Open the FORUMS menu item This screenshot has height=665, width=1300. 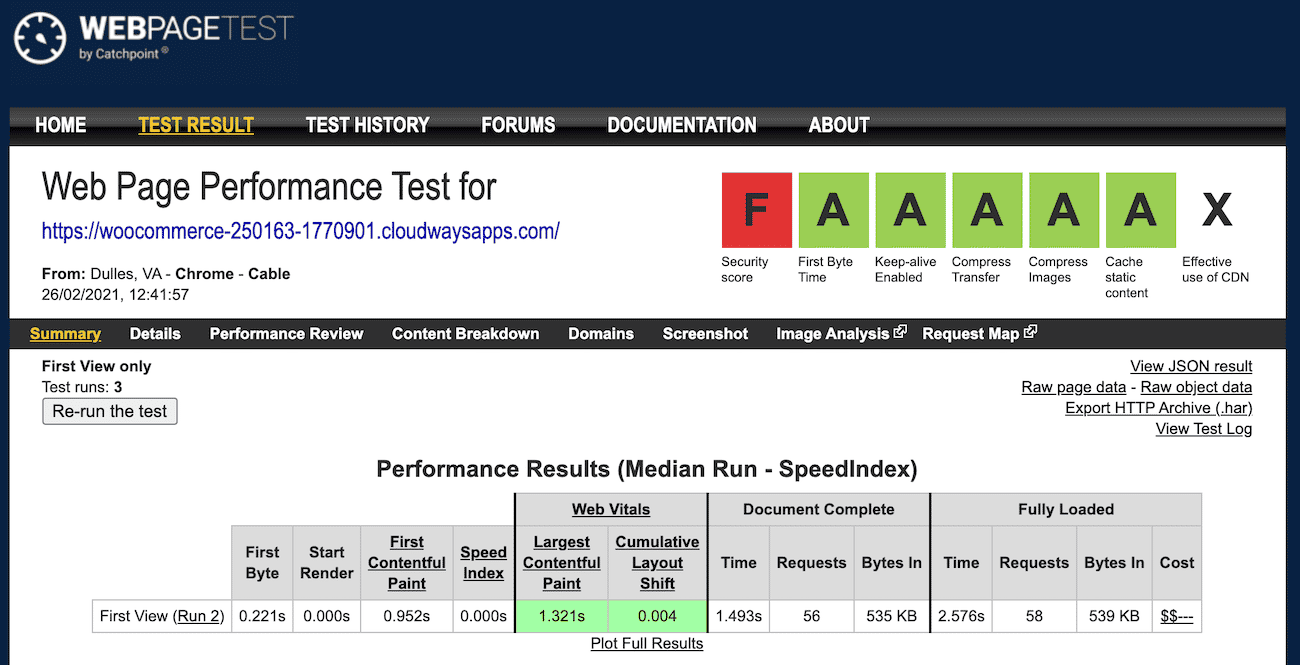(x=518, y=125)
